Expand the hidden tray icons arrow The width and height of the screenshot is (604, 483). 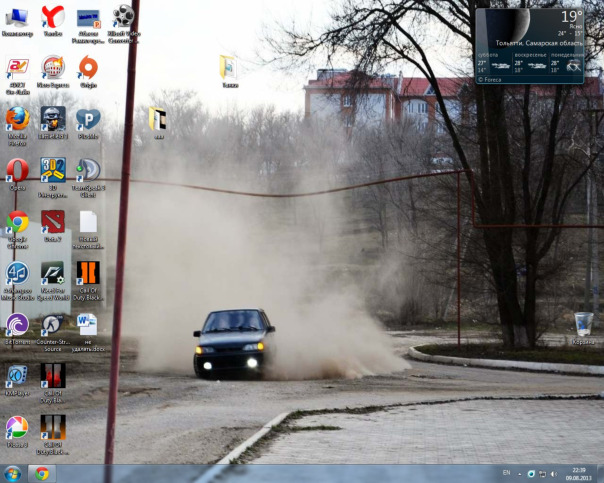(x=519, y=474)
